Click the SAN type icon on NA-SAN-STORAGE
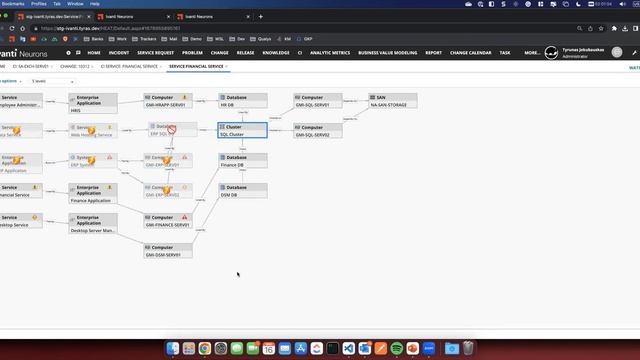This screenshot has width=640, height=360. [x=372, y=97]
